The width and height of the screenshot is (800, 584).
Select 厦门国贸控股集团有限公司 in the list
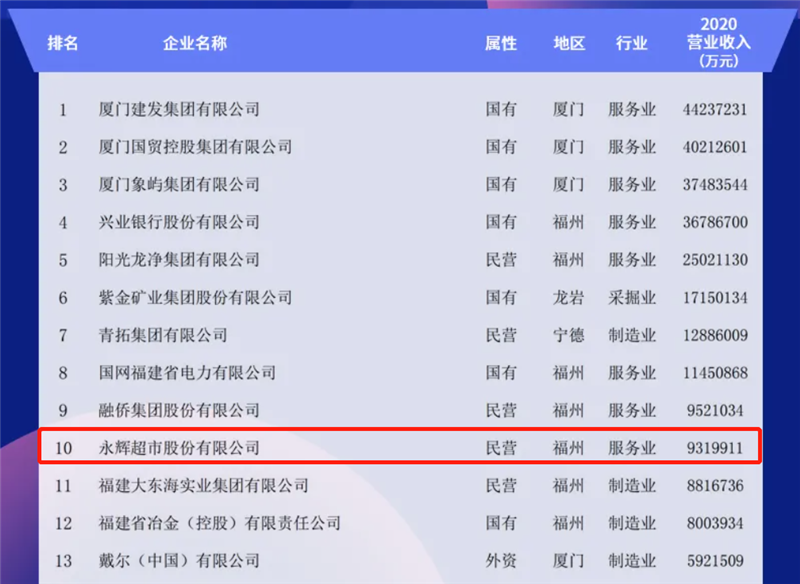pyautogui.click(x=195, y=147)
